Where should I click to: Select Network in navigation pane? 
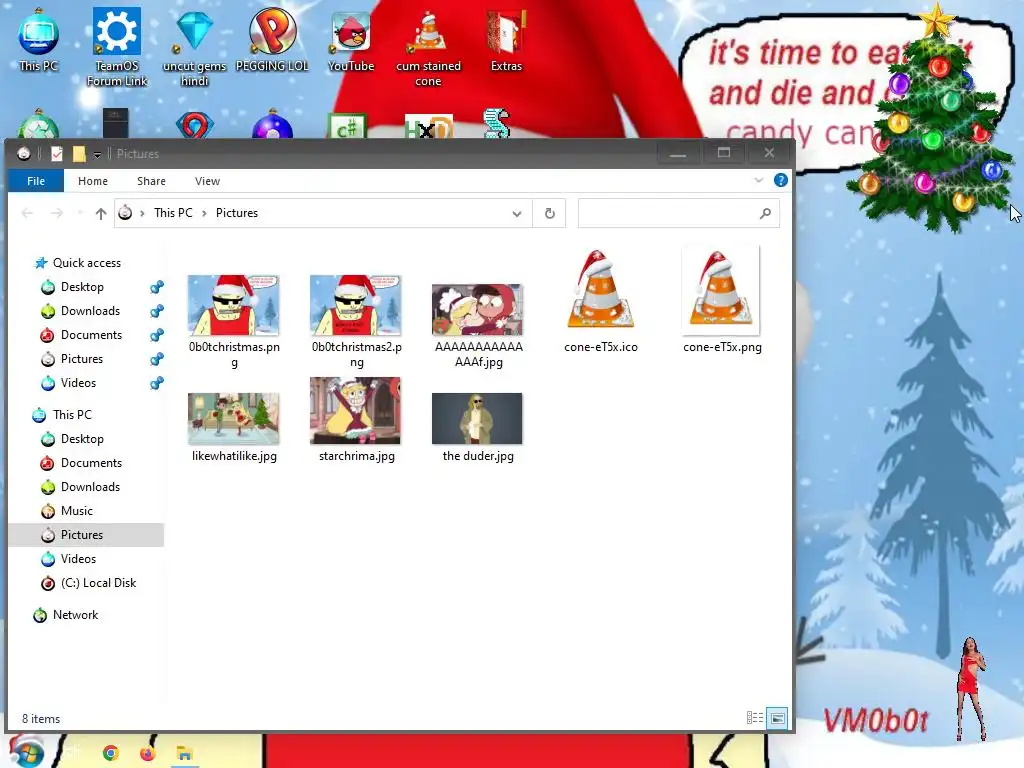(x=75, y=615)
